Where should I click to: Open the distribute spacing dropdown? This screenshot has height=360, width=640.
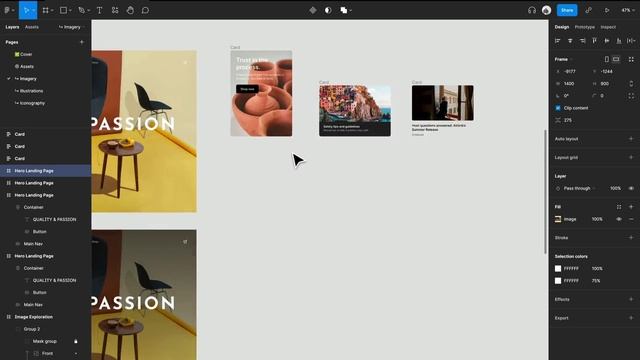point(632,40)
